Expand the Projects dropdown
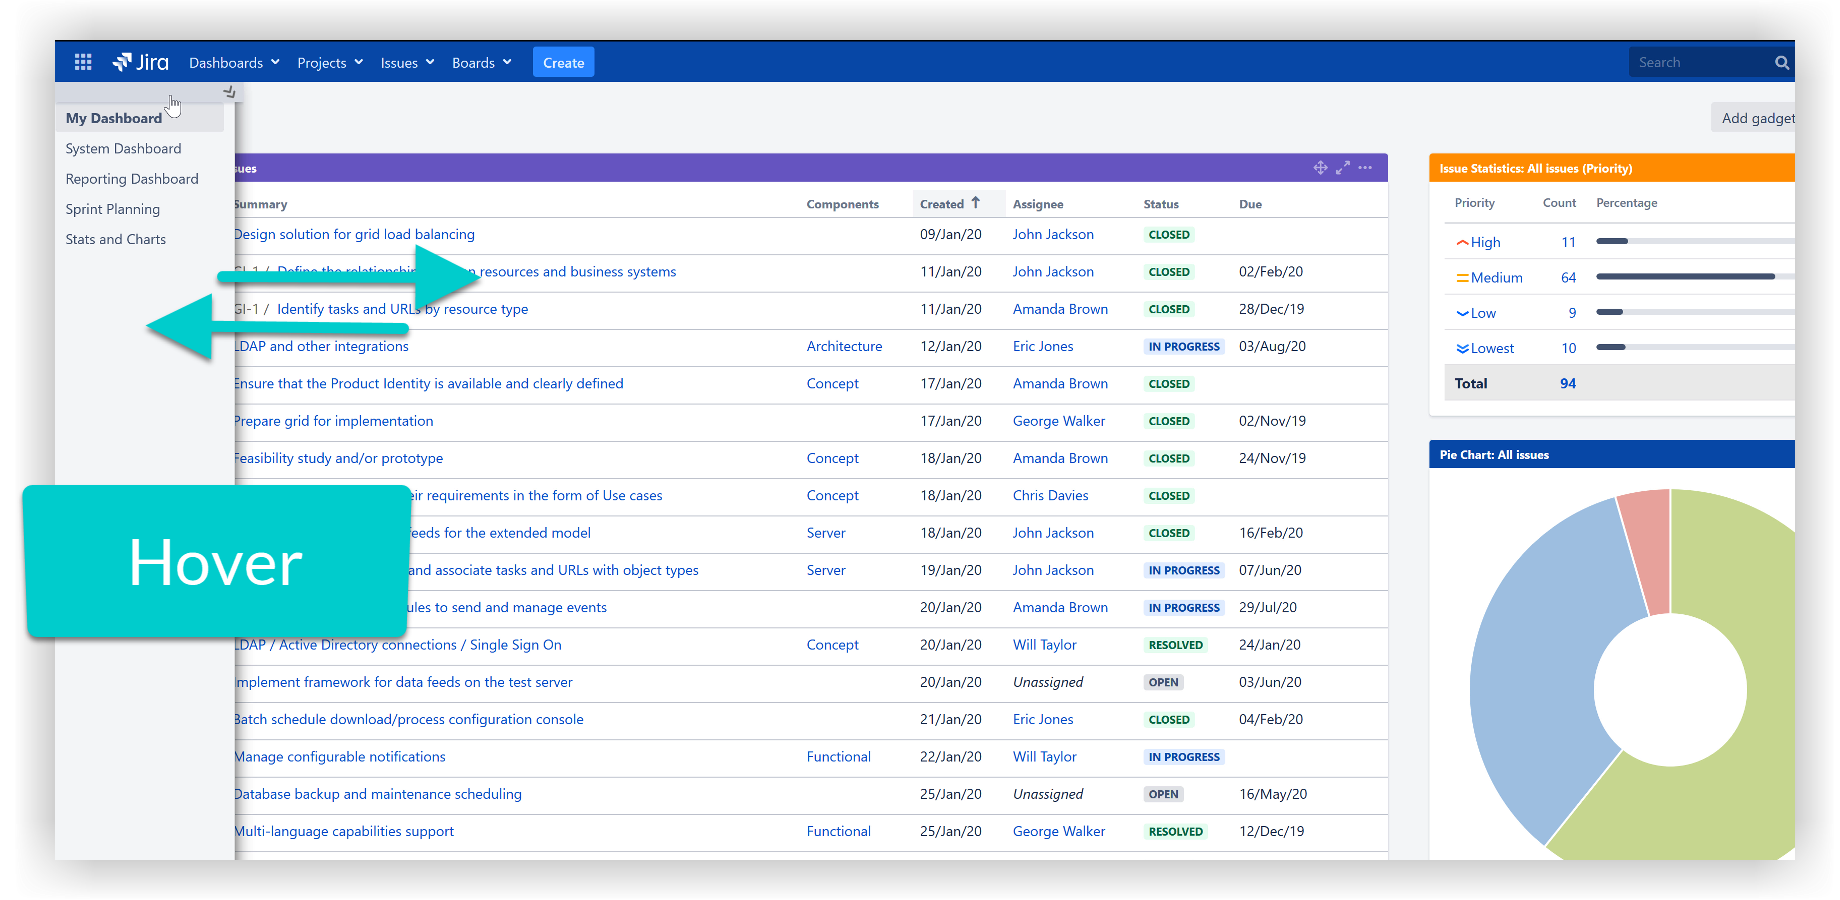The height and width of the screenshot is (900, 1840). coord(330,63)
